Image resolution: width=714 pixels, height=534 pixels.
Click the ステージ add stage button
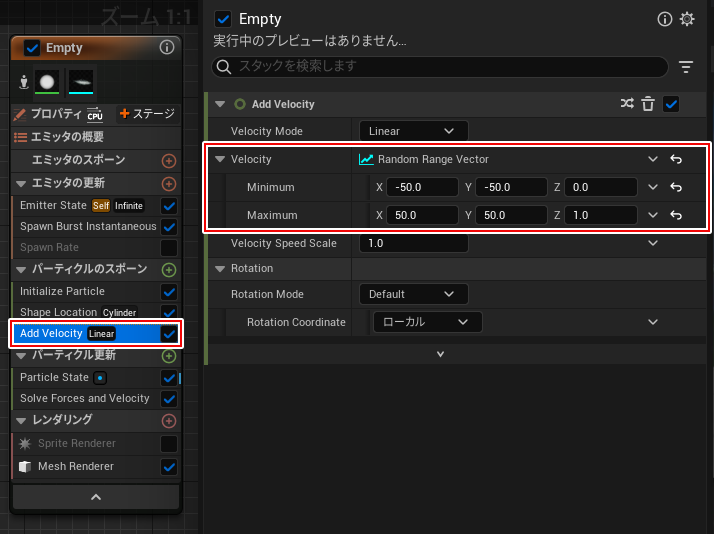coord(146,114)
